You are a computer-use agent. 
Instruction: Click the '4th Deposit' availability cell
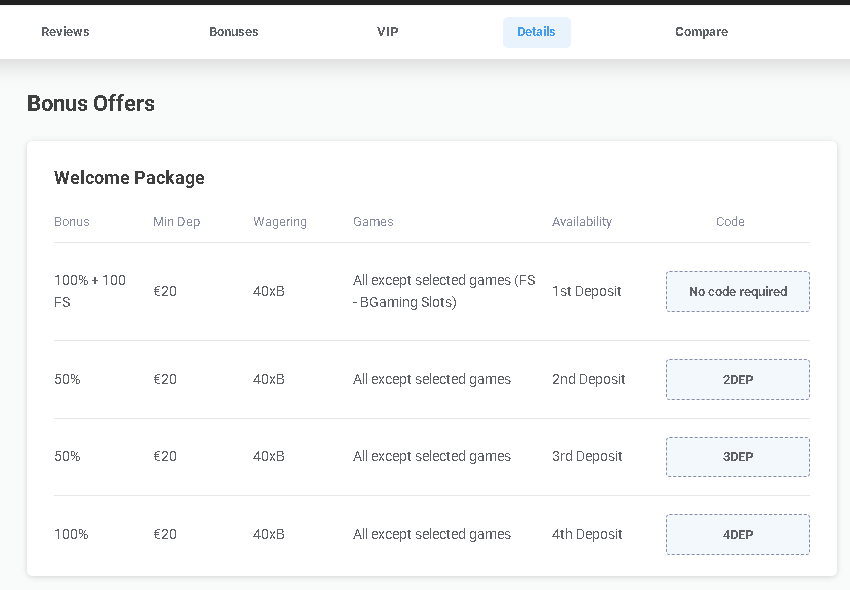(x=587, y=535)
